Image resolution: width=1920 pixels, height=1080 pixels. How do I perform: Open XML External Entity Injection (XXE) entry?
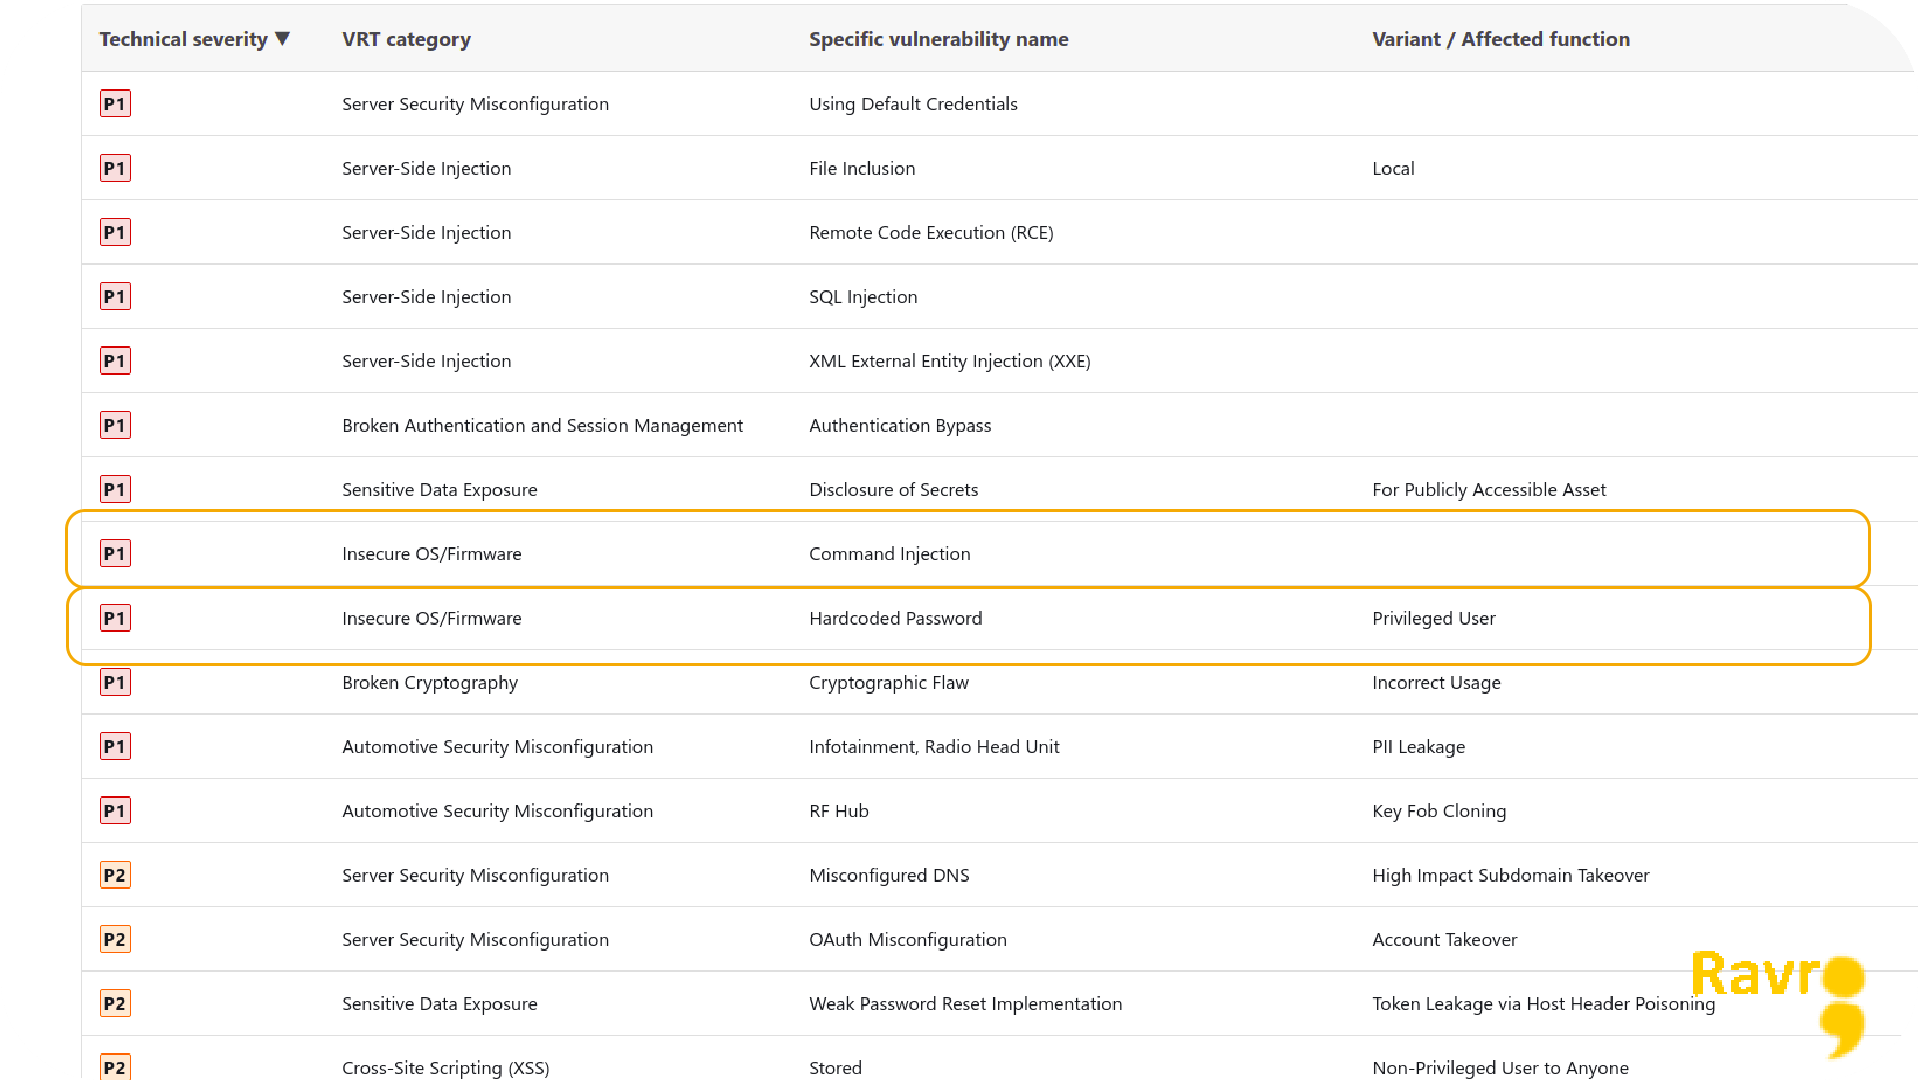949,361
